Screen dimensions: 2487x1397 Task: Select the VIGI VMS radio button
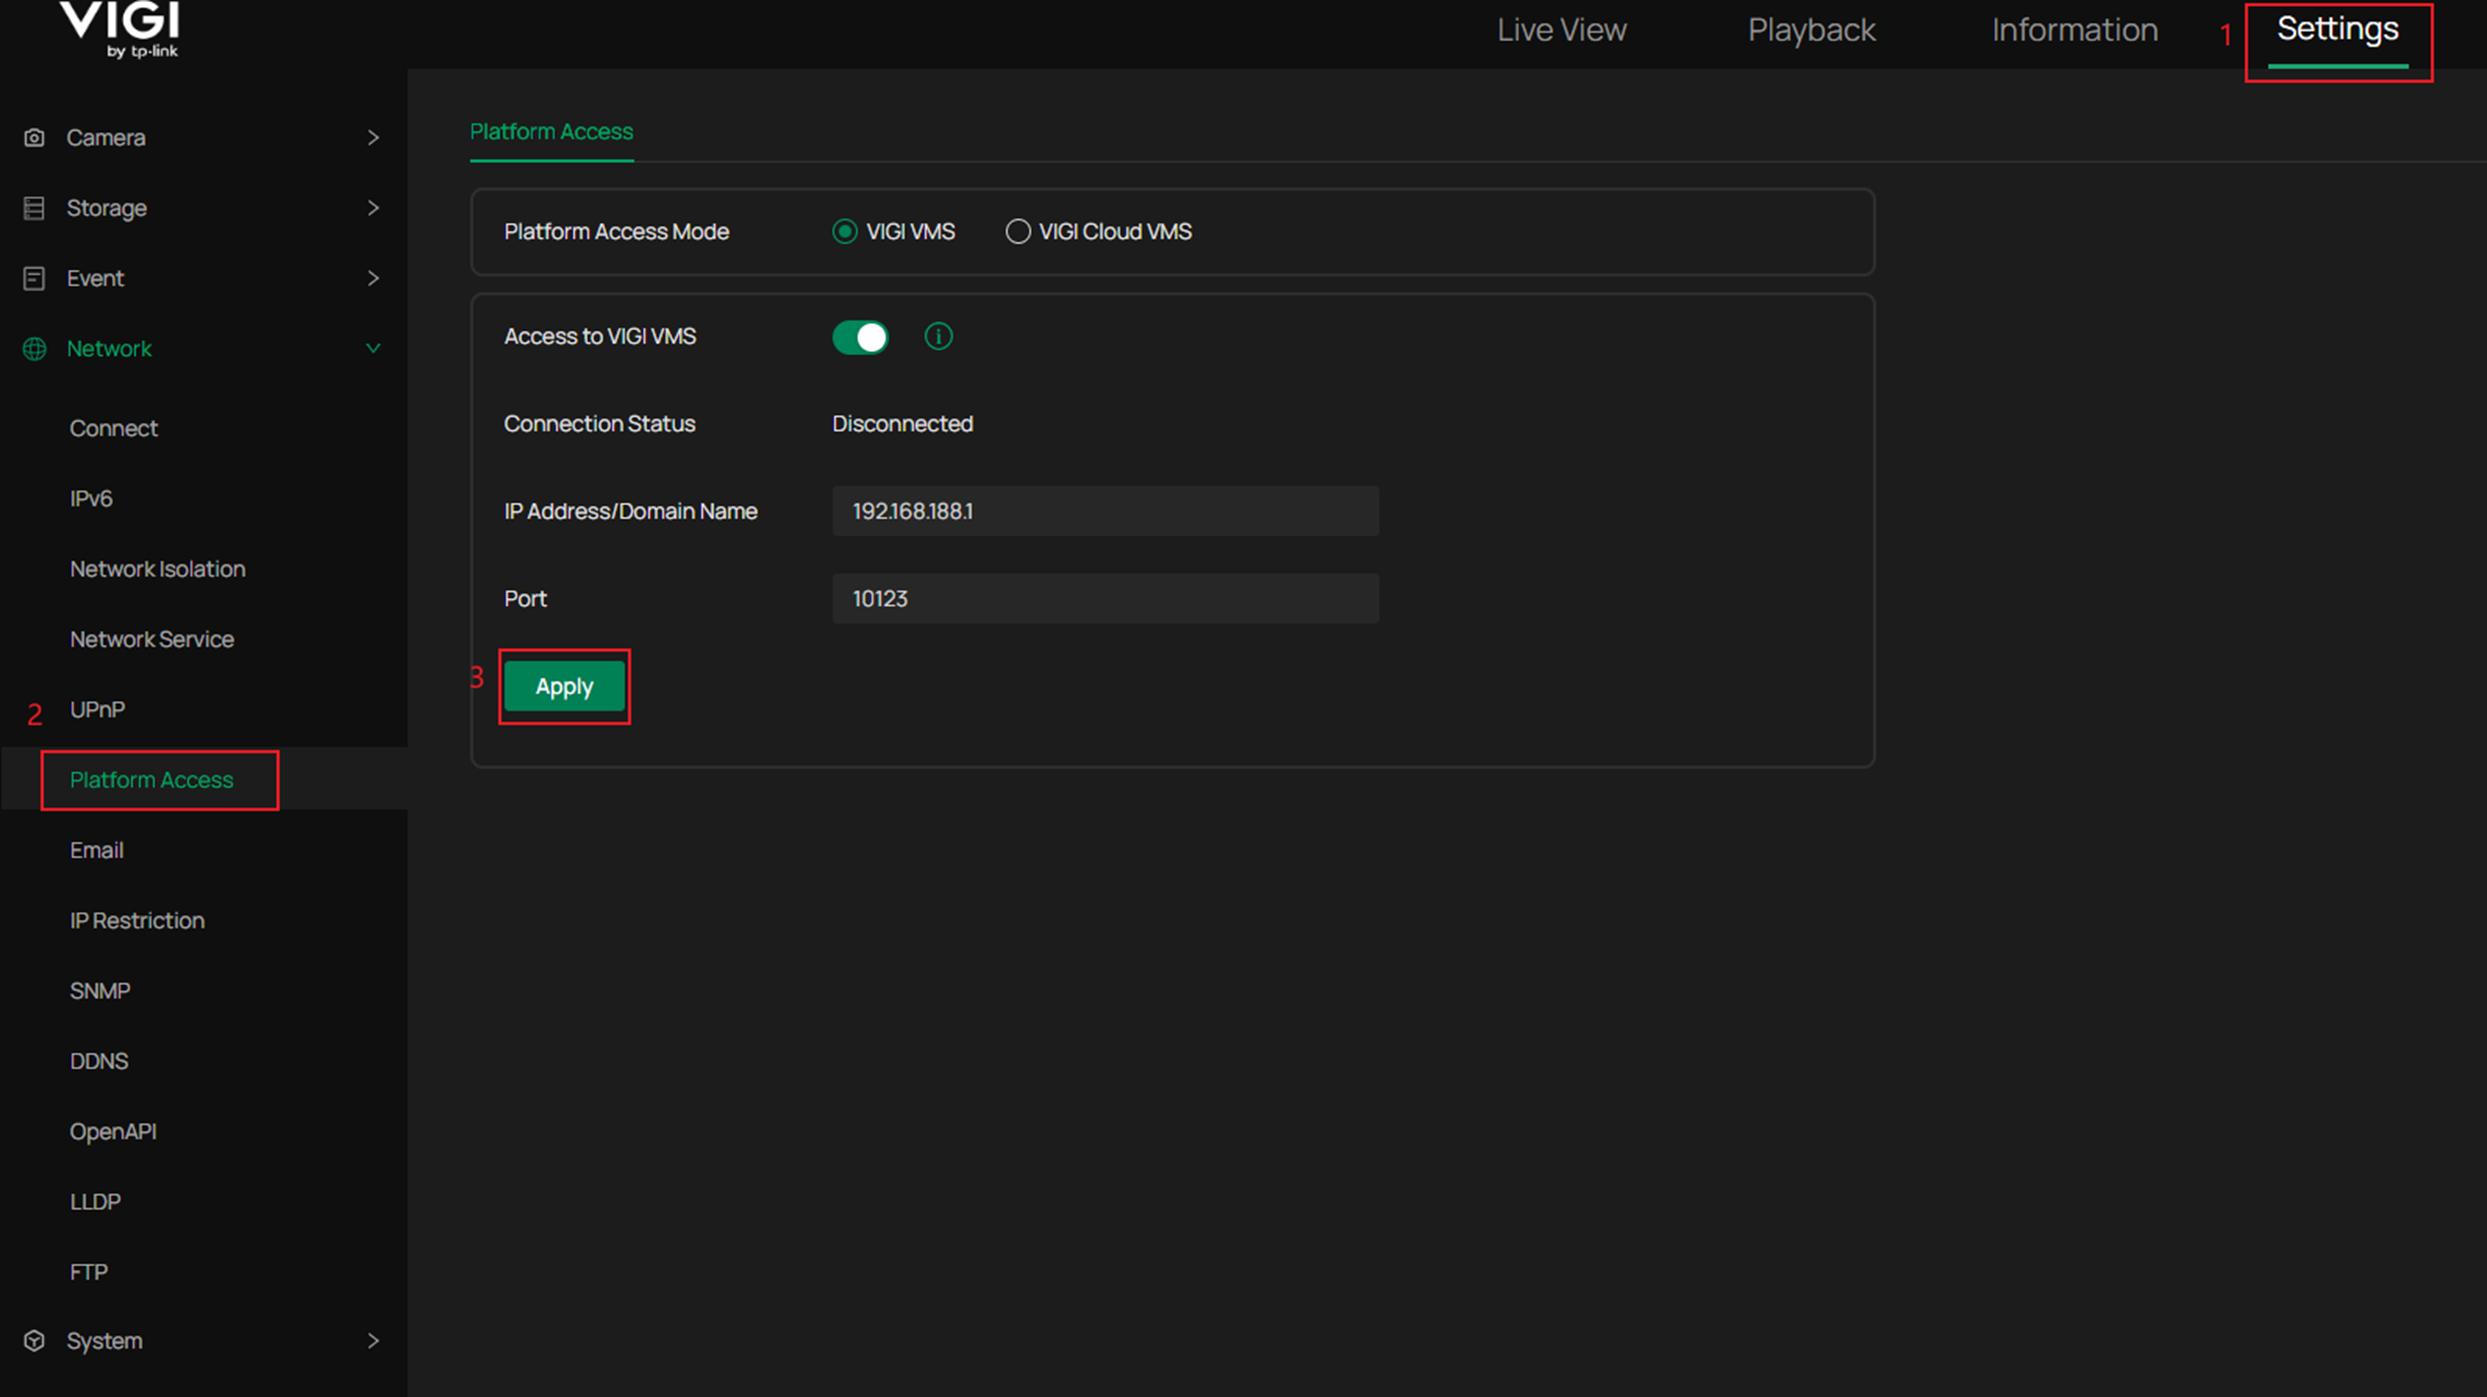pyautogui.click(x=845, y=232)
